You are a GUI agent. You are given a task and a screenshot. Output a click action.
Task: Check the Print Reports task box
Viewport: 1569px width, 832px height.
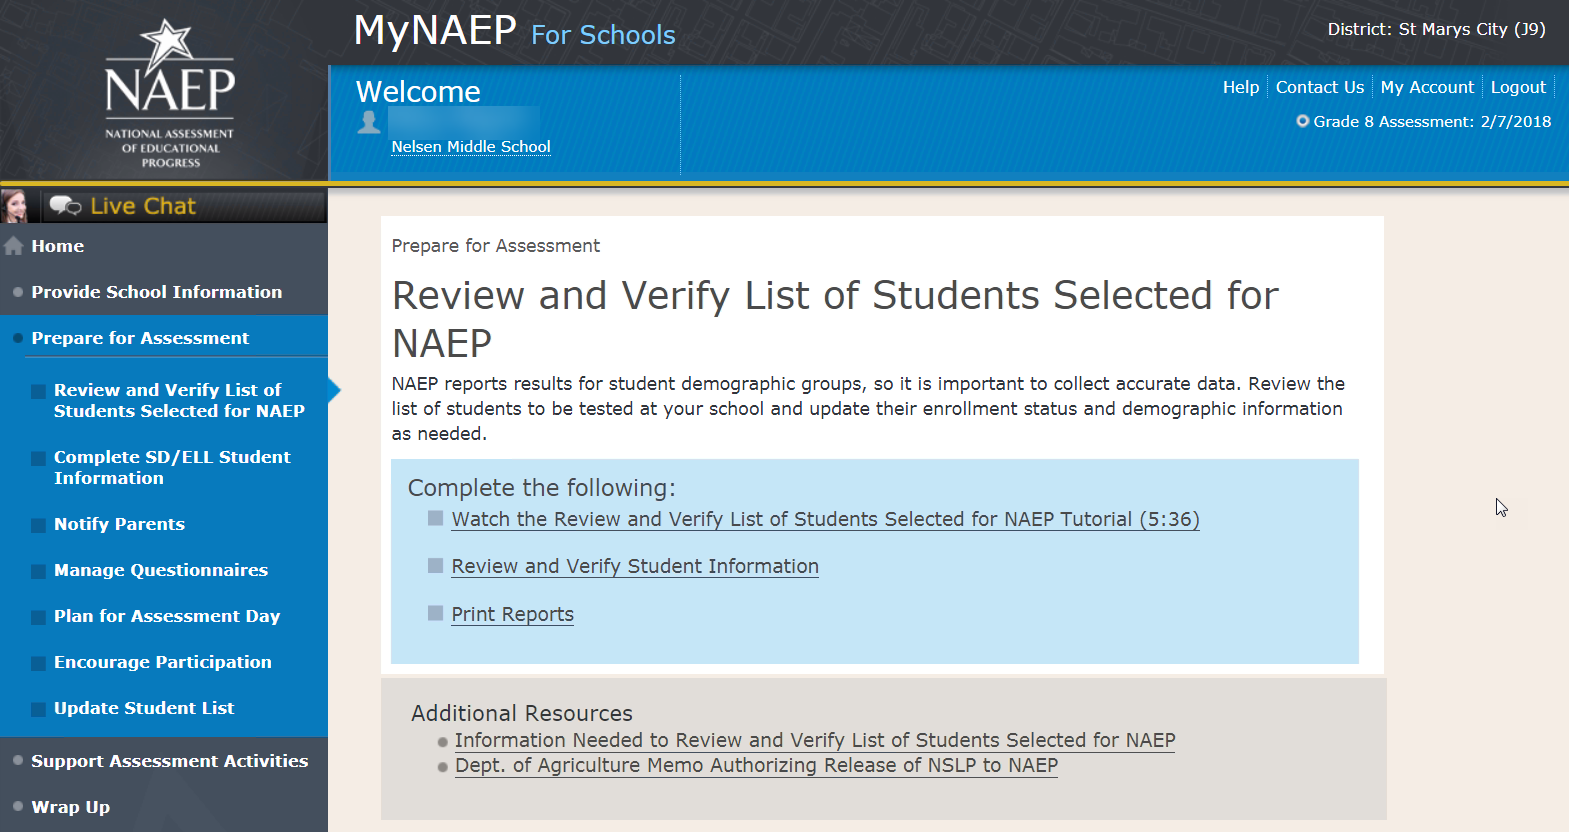point(436,613)
